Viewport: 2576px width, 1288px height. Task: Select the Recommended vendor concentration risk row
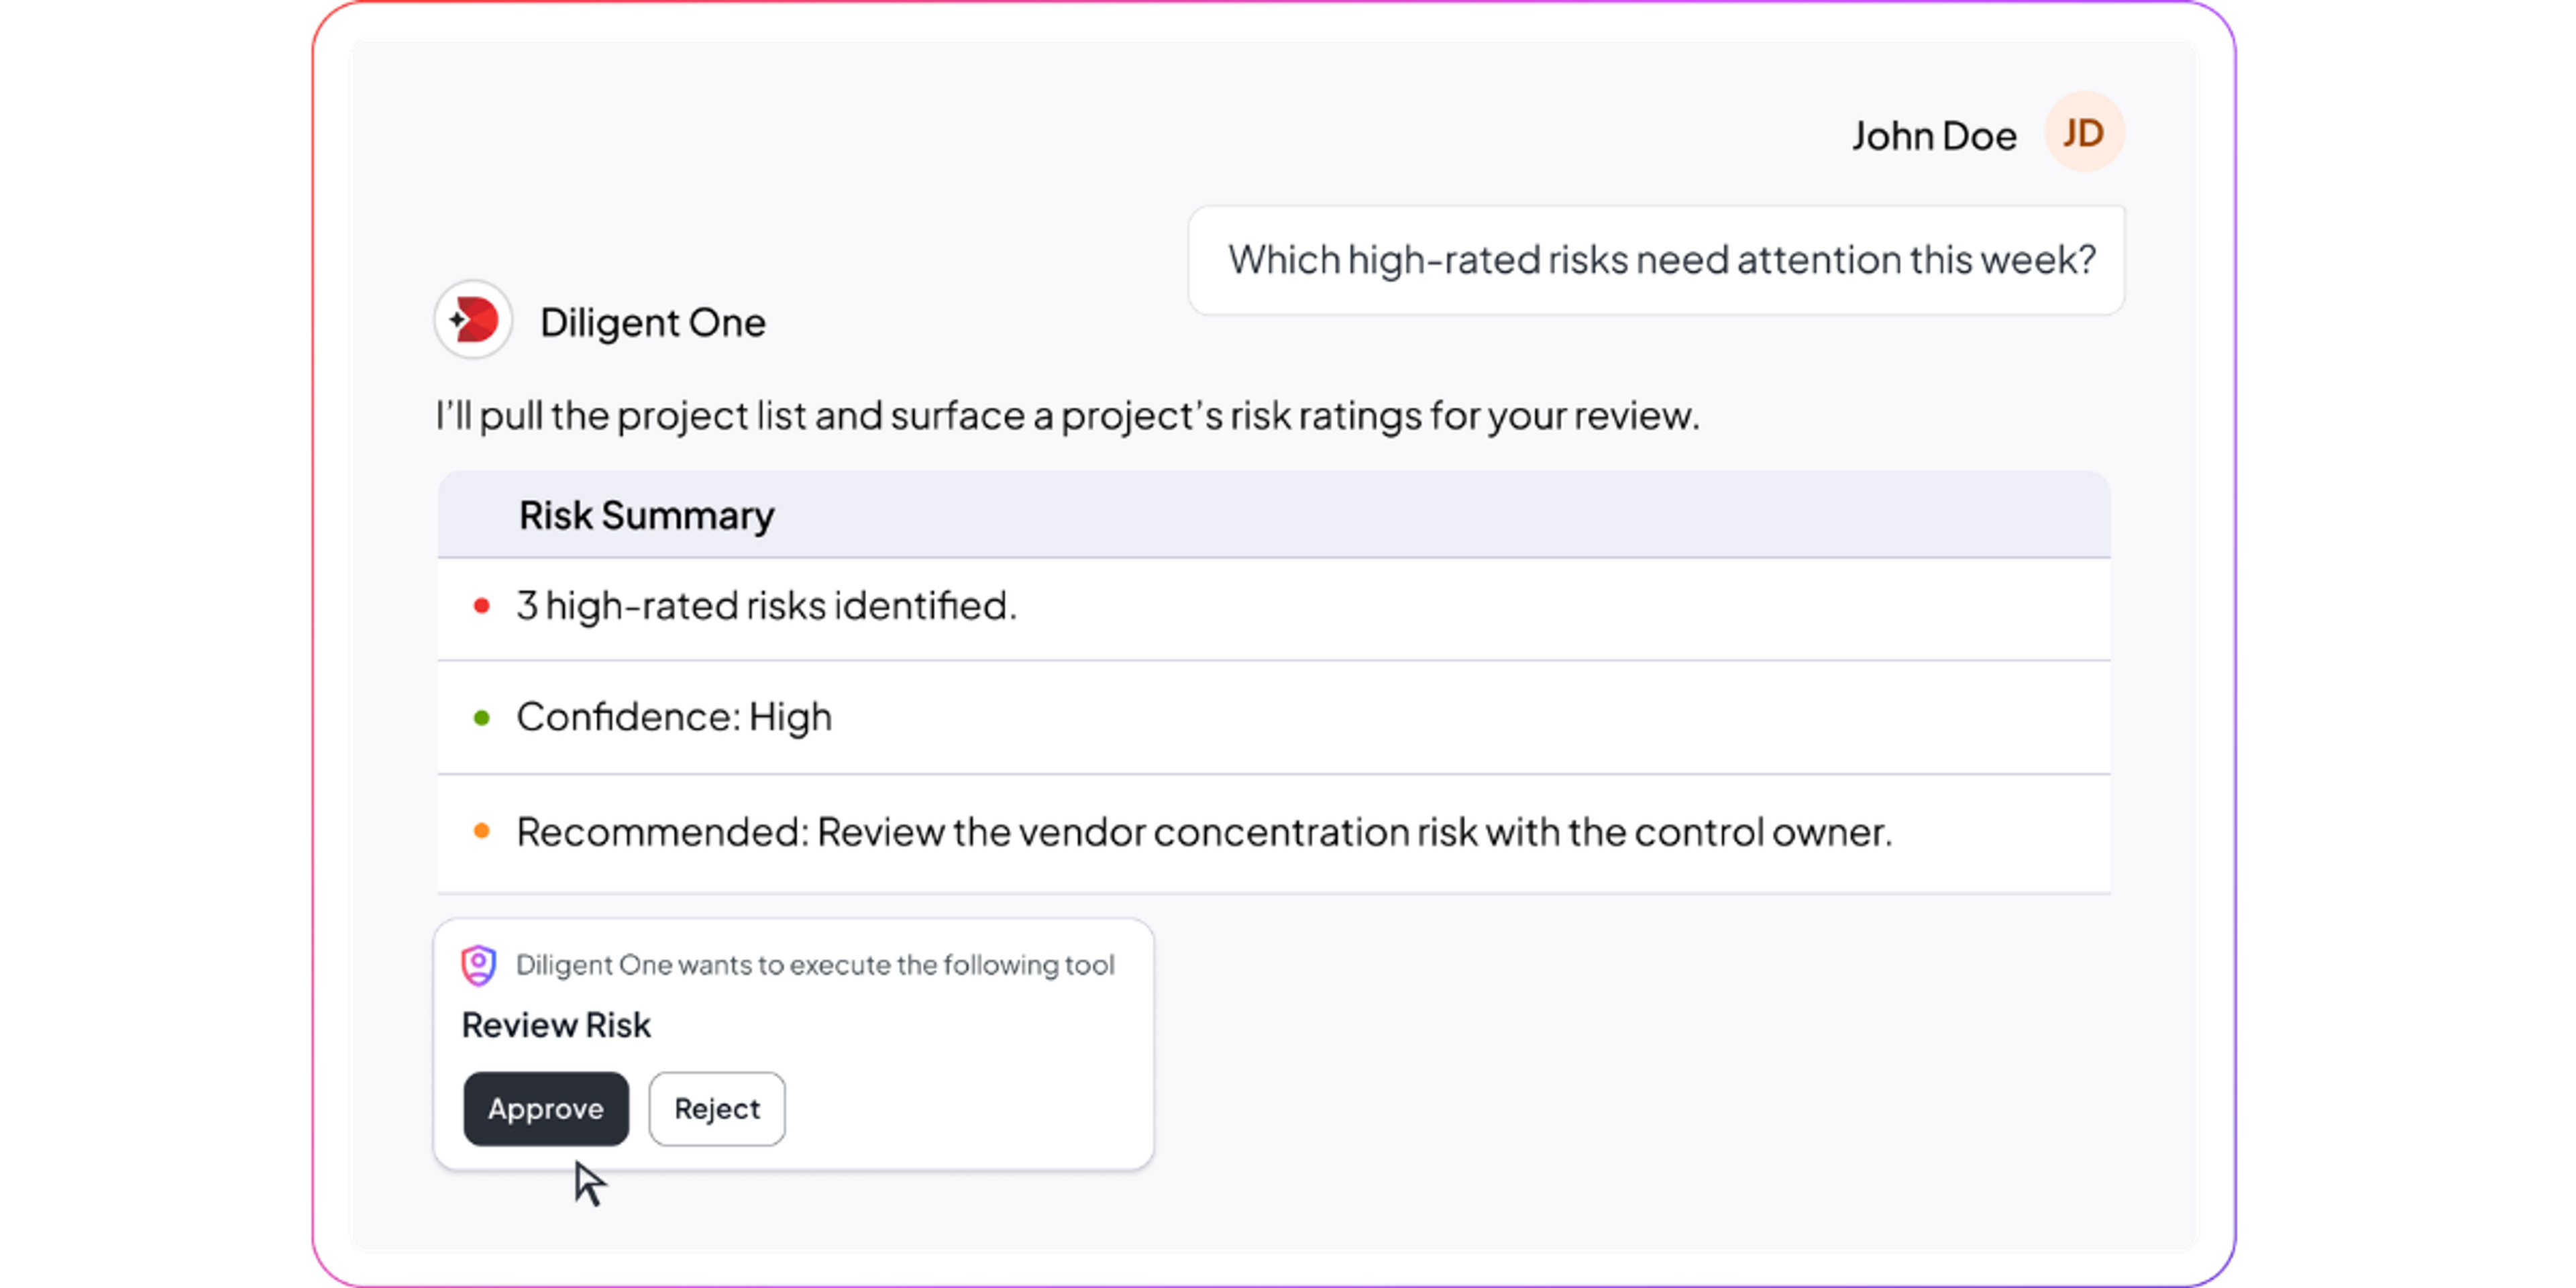click(1273, 832)
